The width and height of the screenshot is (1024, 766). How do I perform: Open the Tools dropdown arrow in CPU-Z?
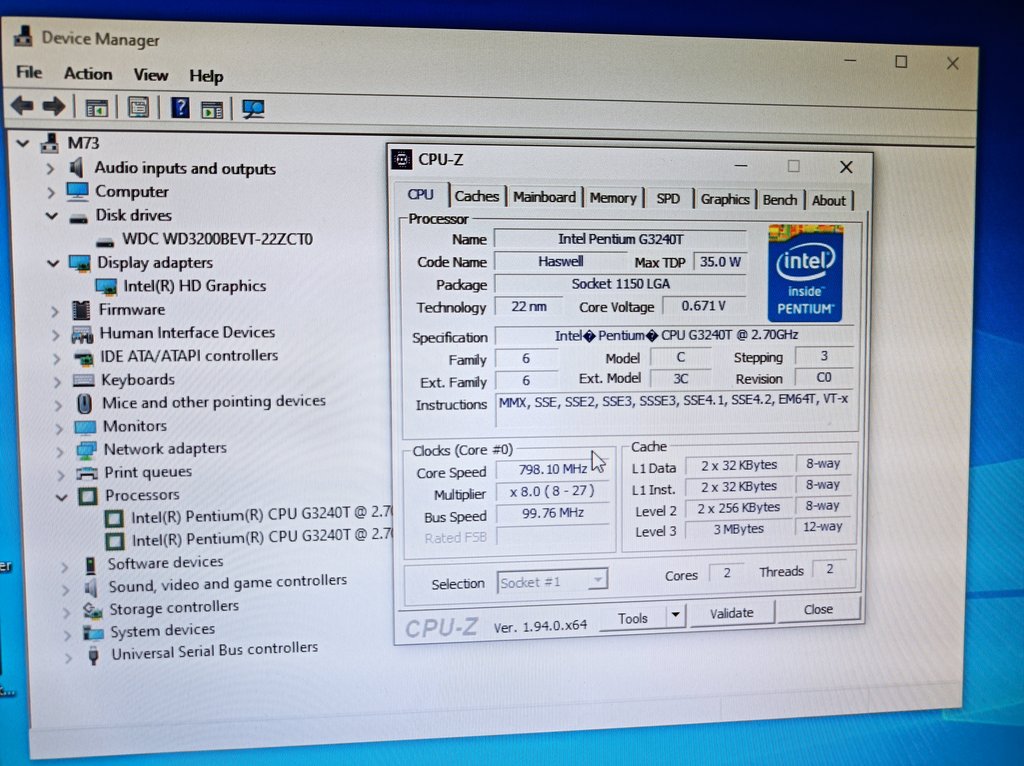point(675,614)
